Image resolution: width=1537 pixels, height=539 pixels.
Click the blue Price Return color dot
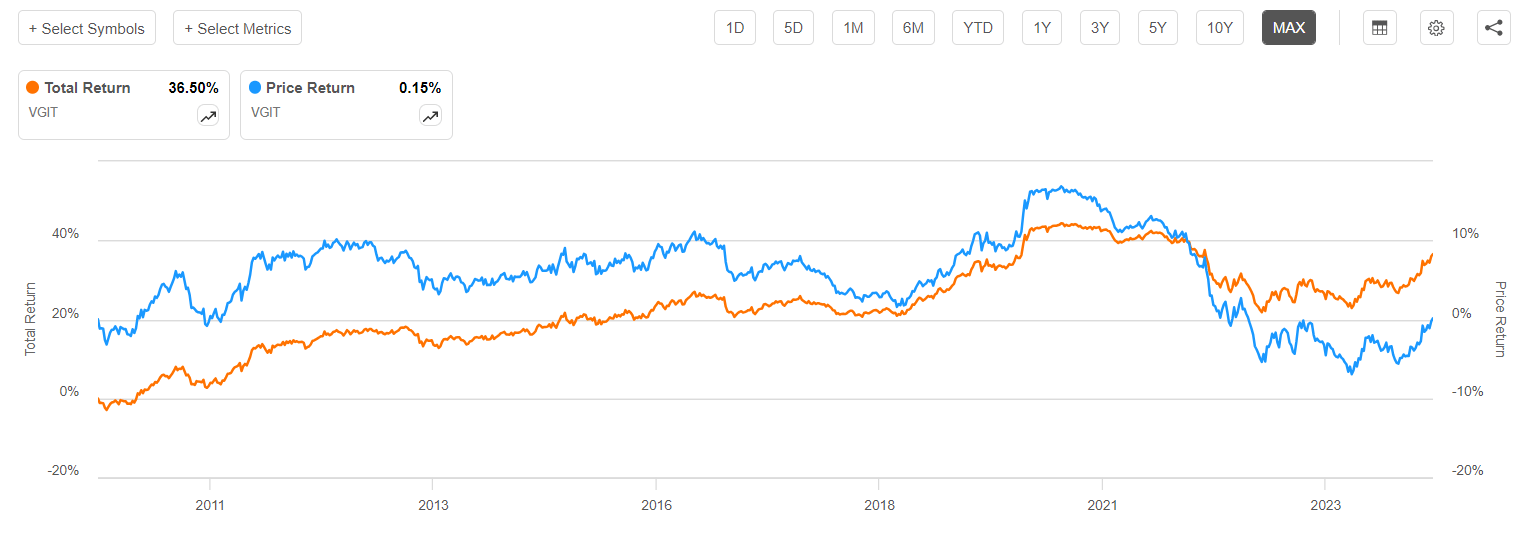256,88
